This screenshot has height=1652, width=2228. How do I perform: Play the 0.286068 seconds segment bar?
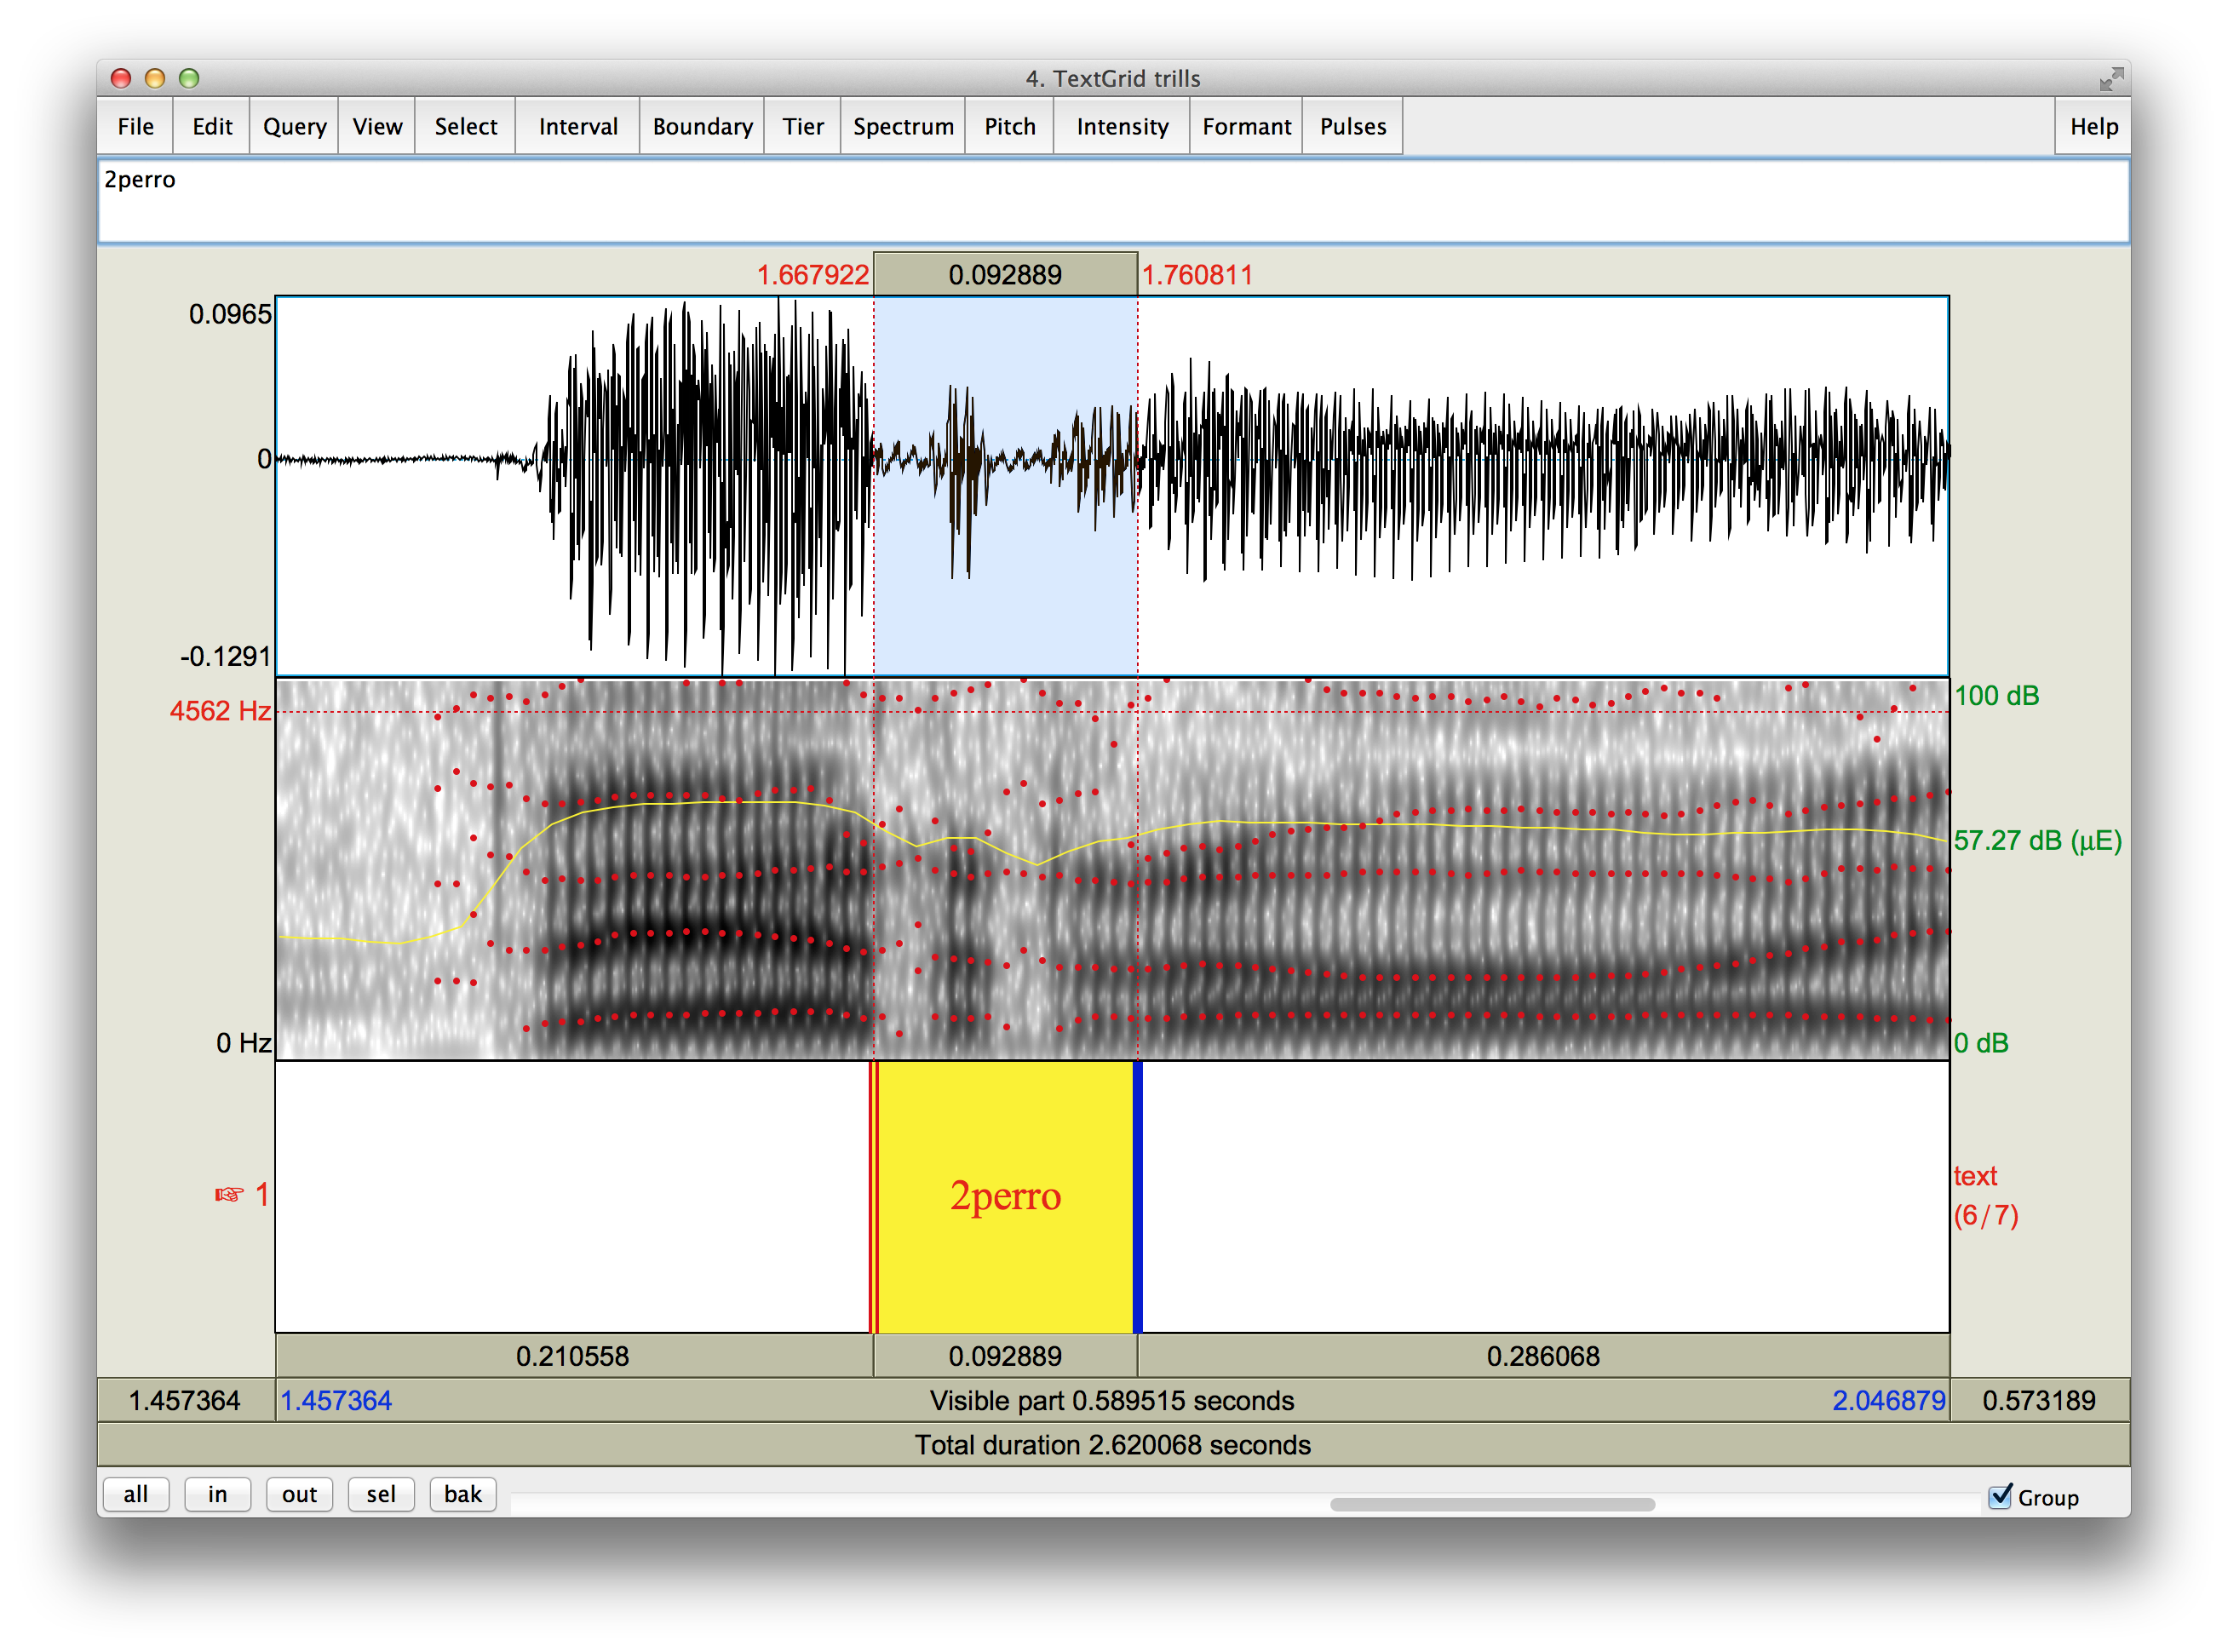coord(1542,1356)
